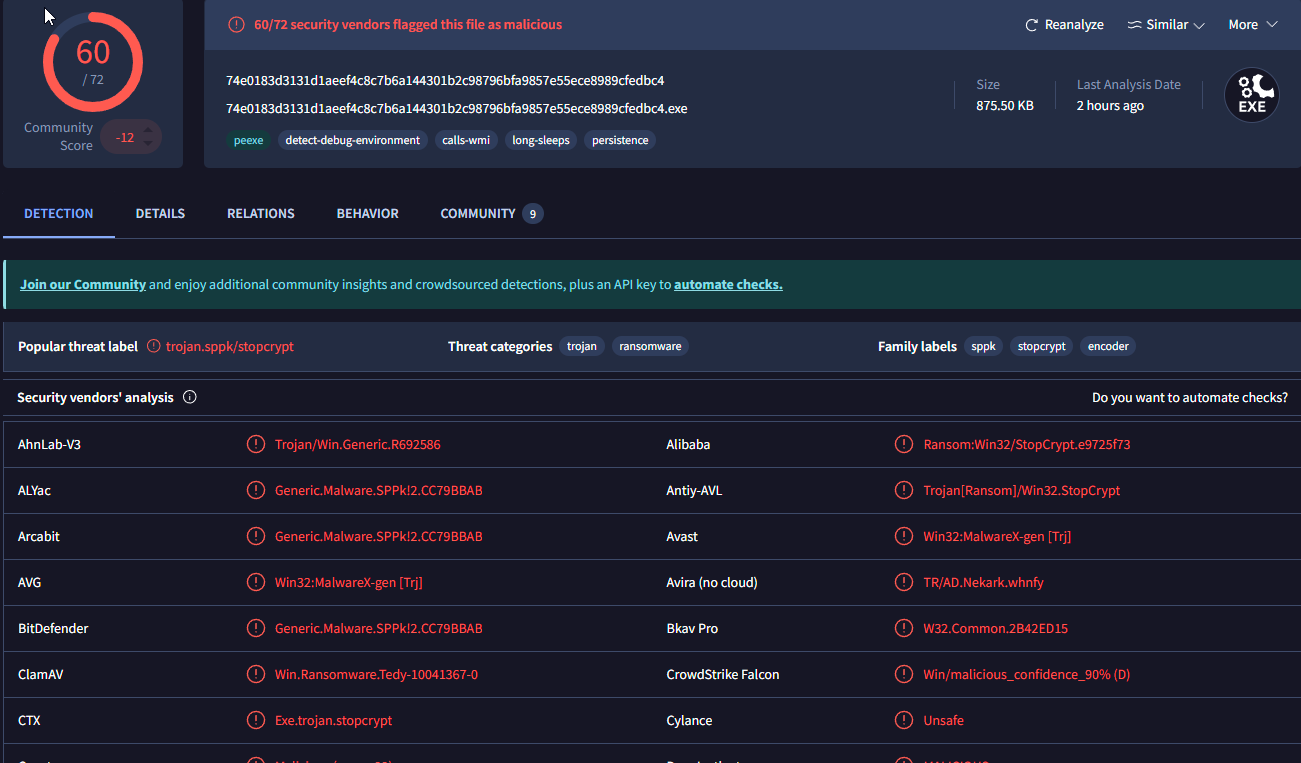Click the ransomware threat category chip
The image size is (1301, 763).
[x=651, y=346]
